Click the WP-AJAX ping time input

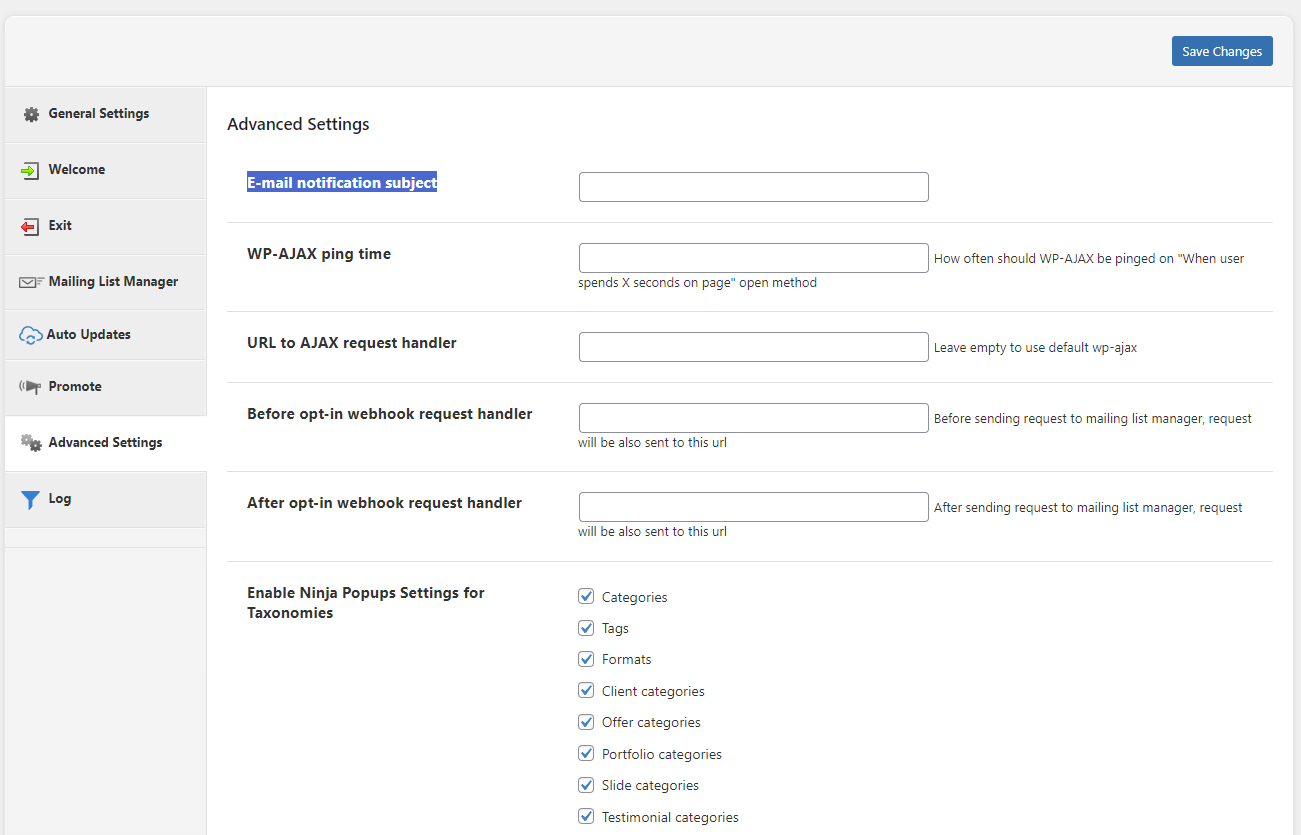pyautogui.click(x=753, y=258)
